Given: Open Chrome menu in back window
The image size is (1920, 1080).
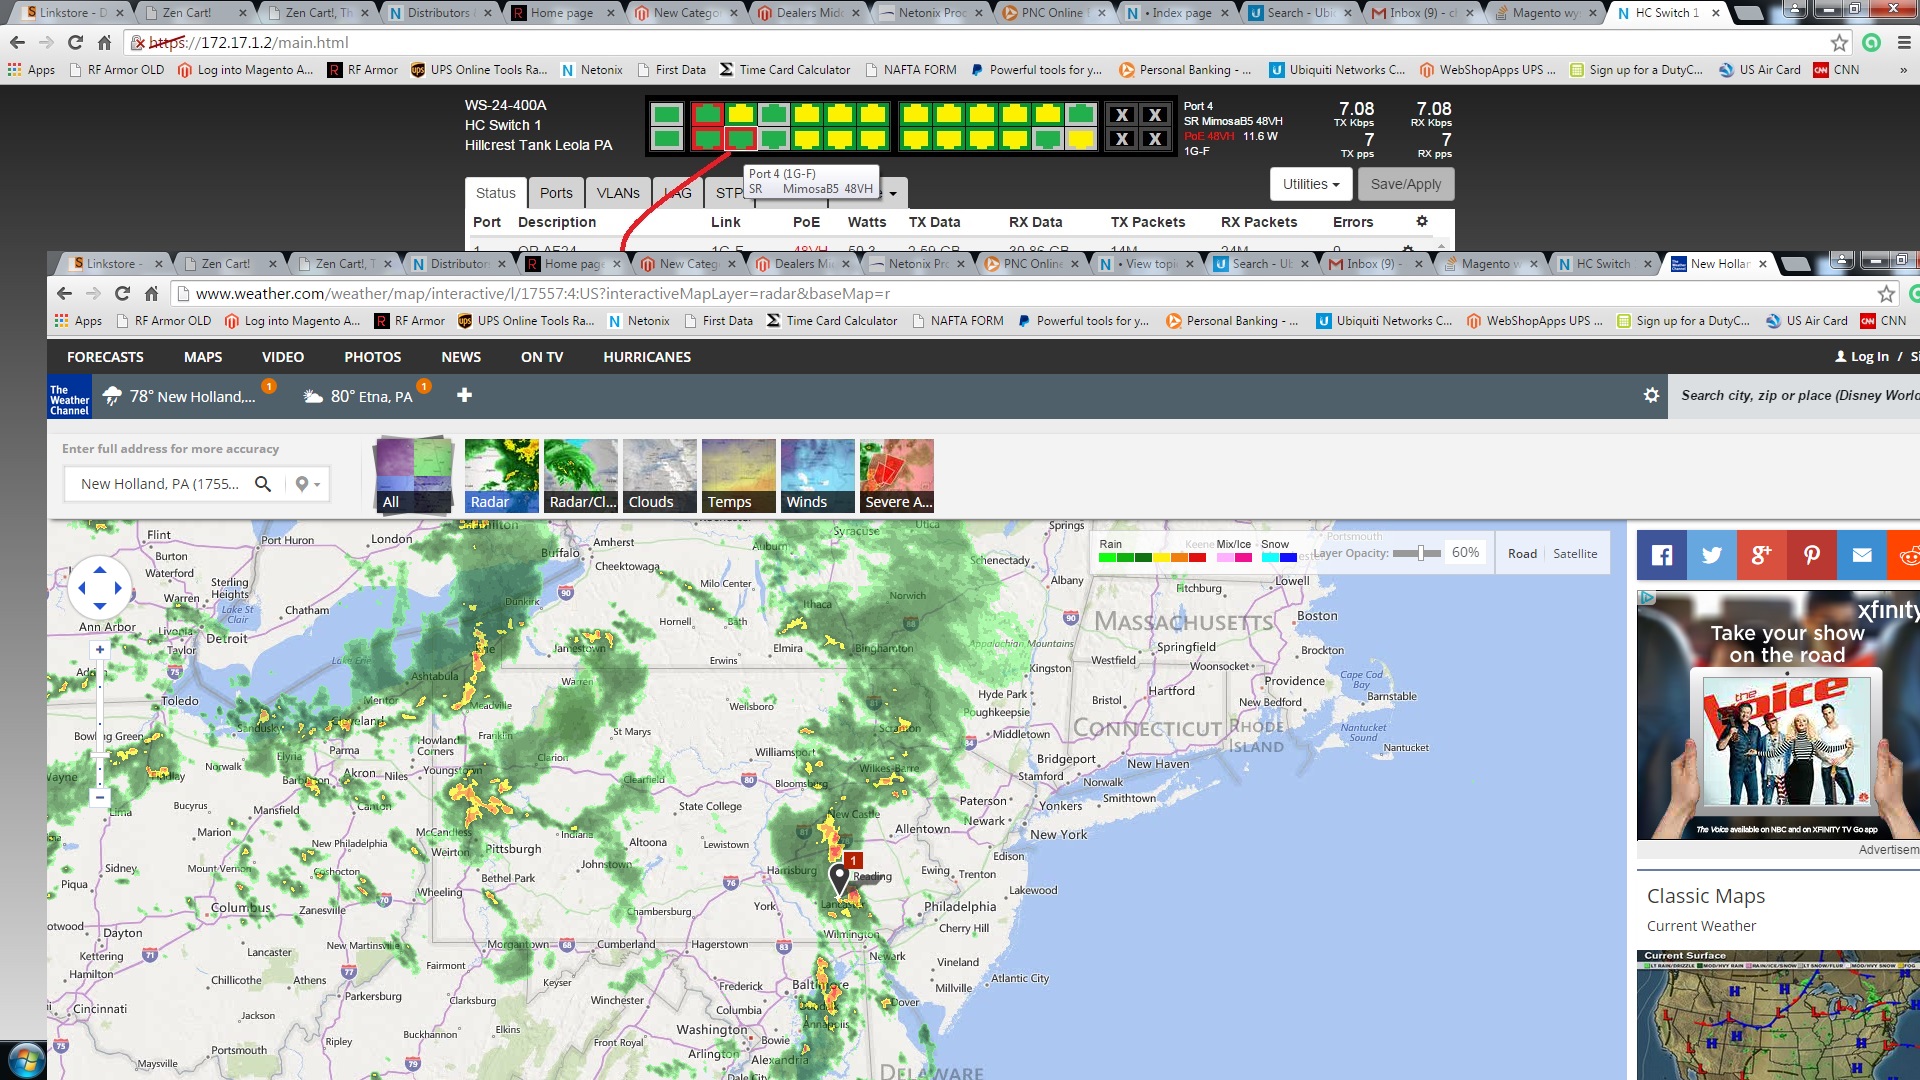Looking at the screenshot, I should tap(1904, 43).
